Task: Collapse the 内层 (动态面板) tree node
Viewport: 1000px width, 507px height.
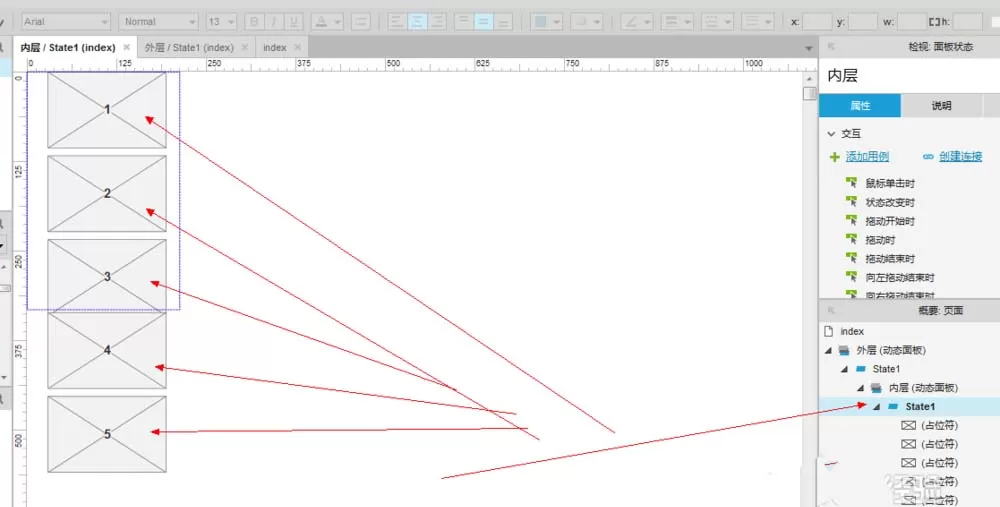Action: tap(860, 388)
